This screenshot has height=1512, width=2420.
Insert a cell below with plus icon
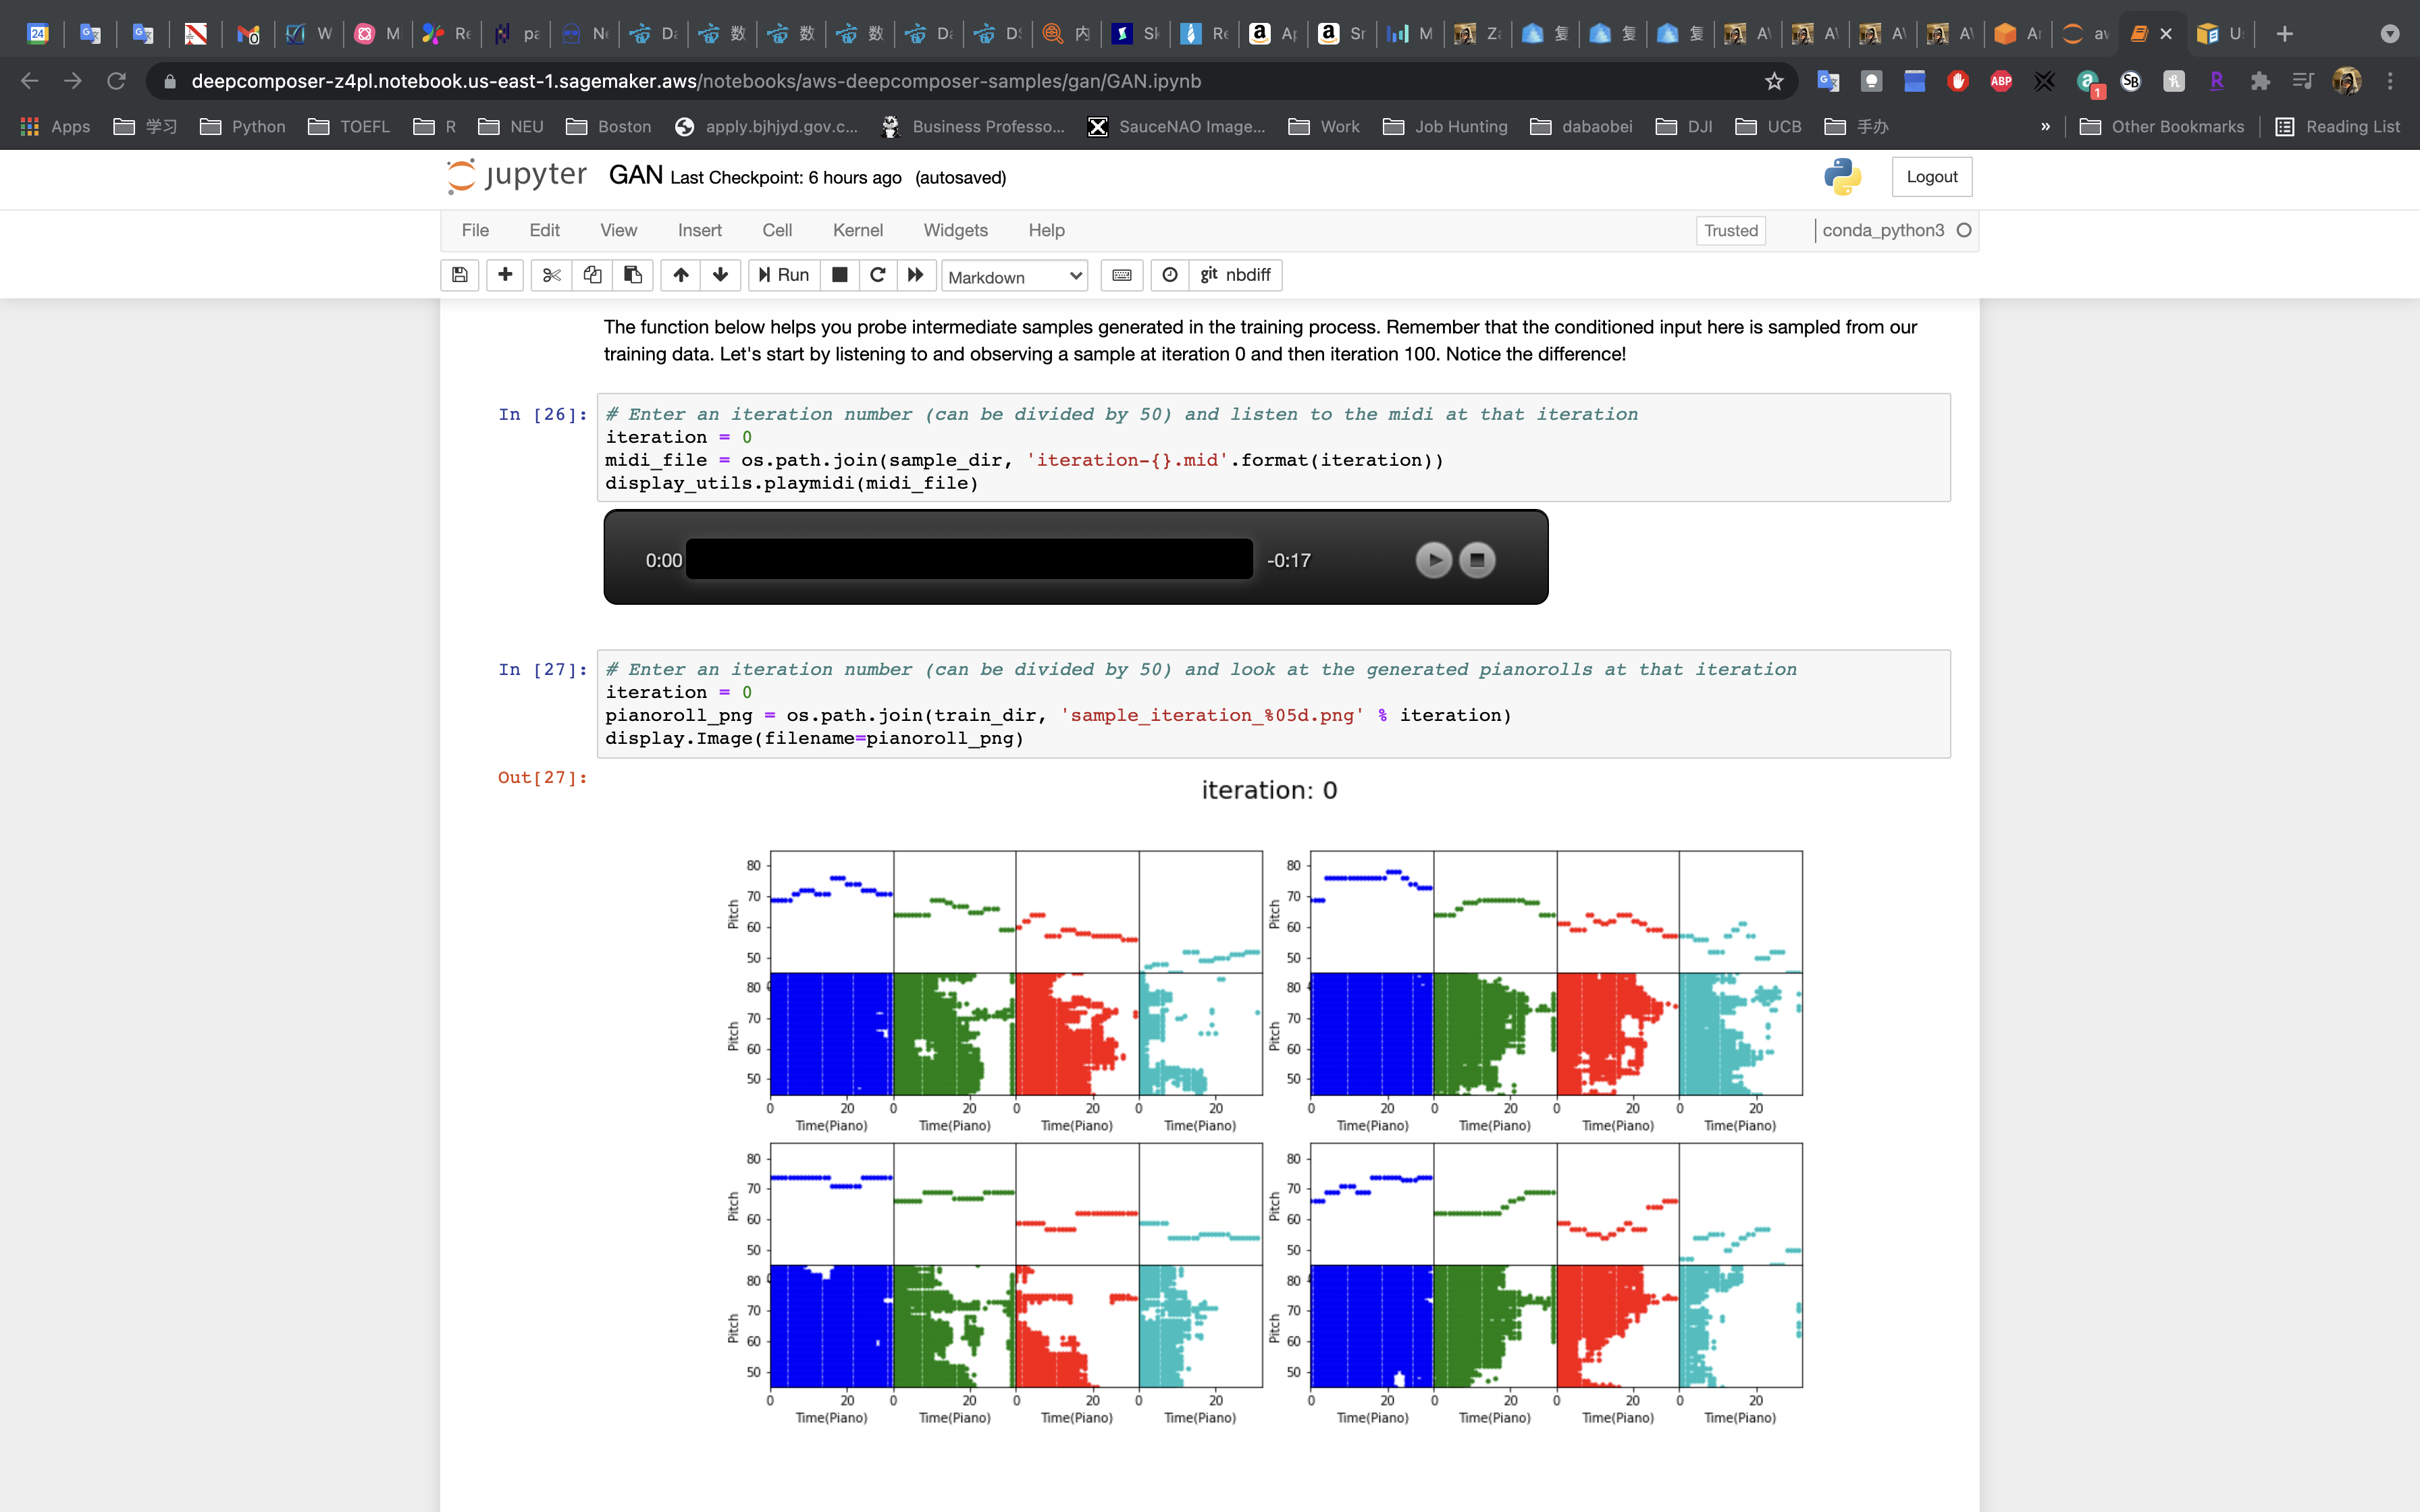coord(505,275)
